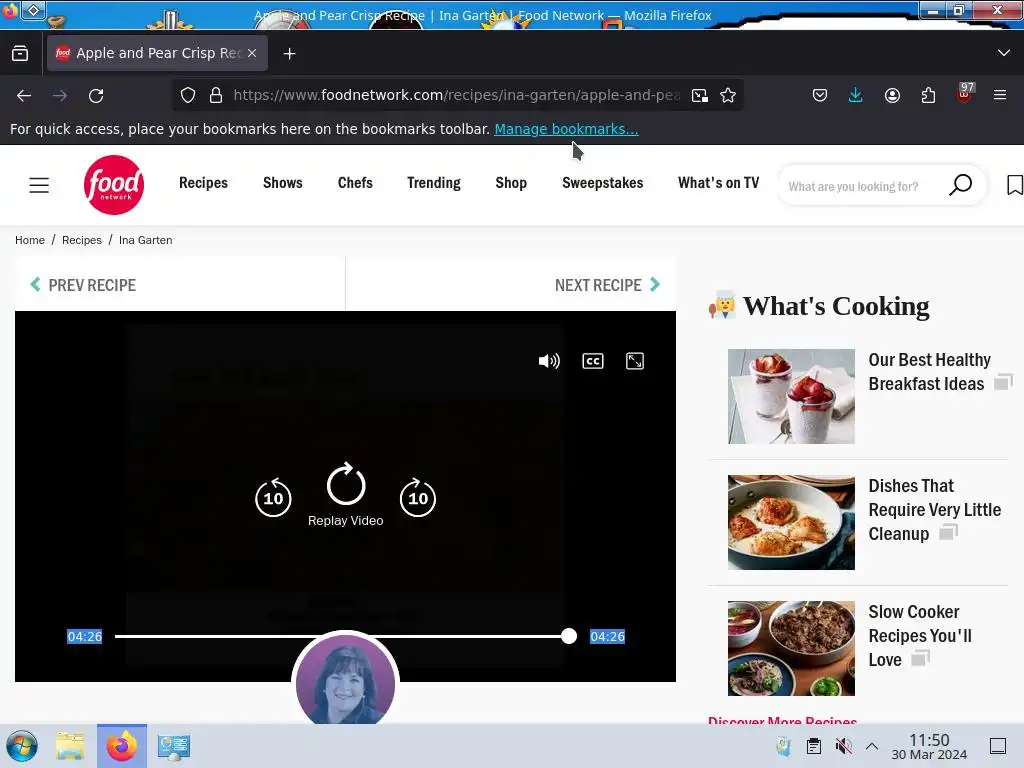
Task: Open the Shows navigation menu
Action: (283, 183)
